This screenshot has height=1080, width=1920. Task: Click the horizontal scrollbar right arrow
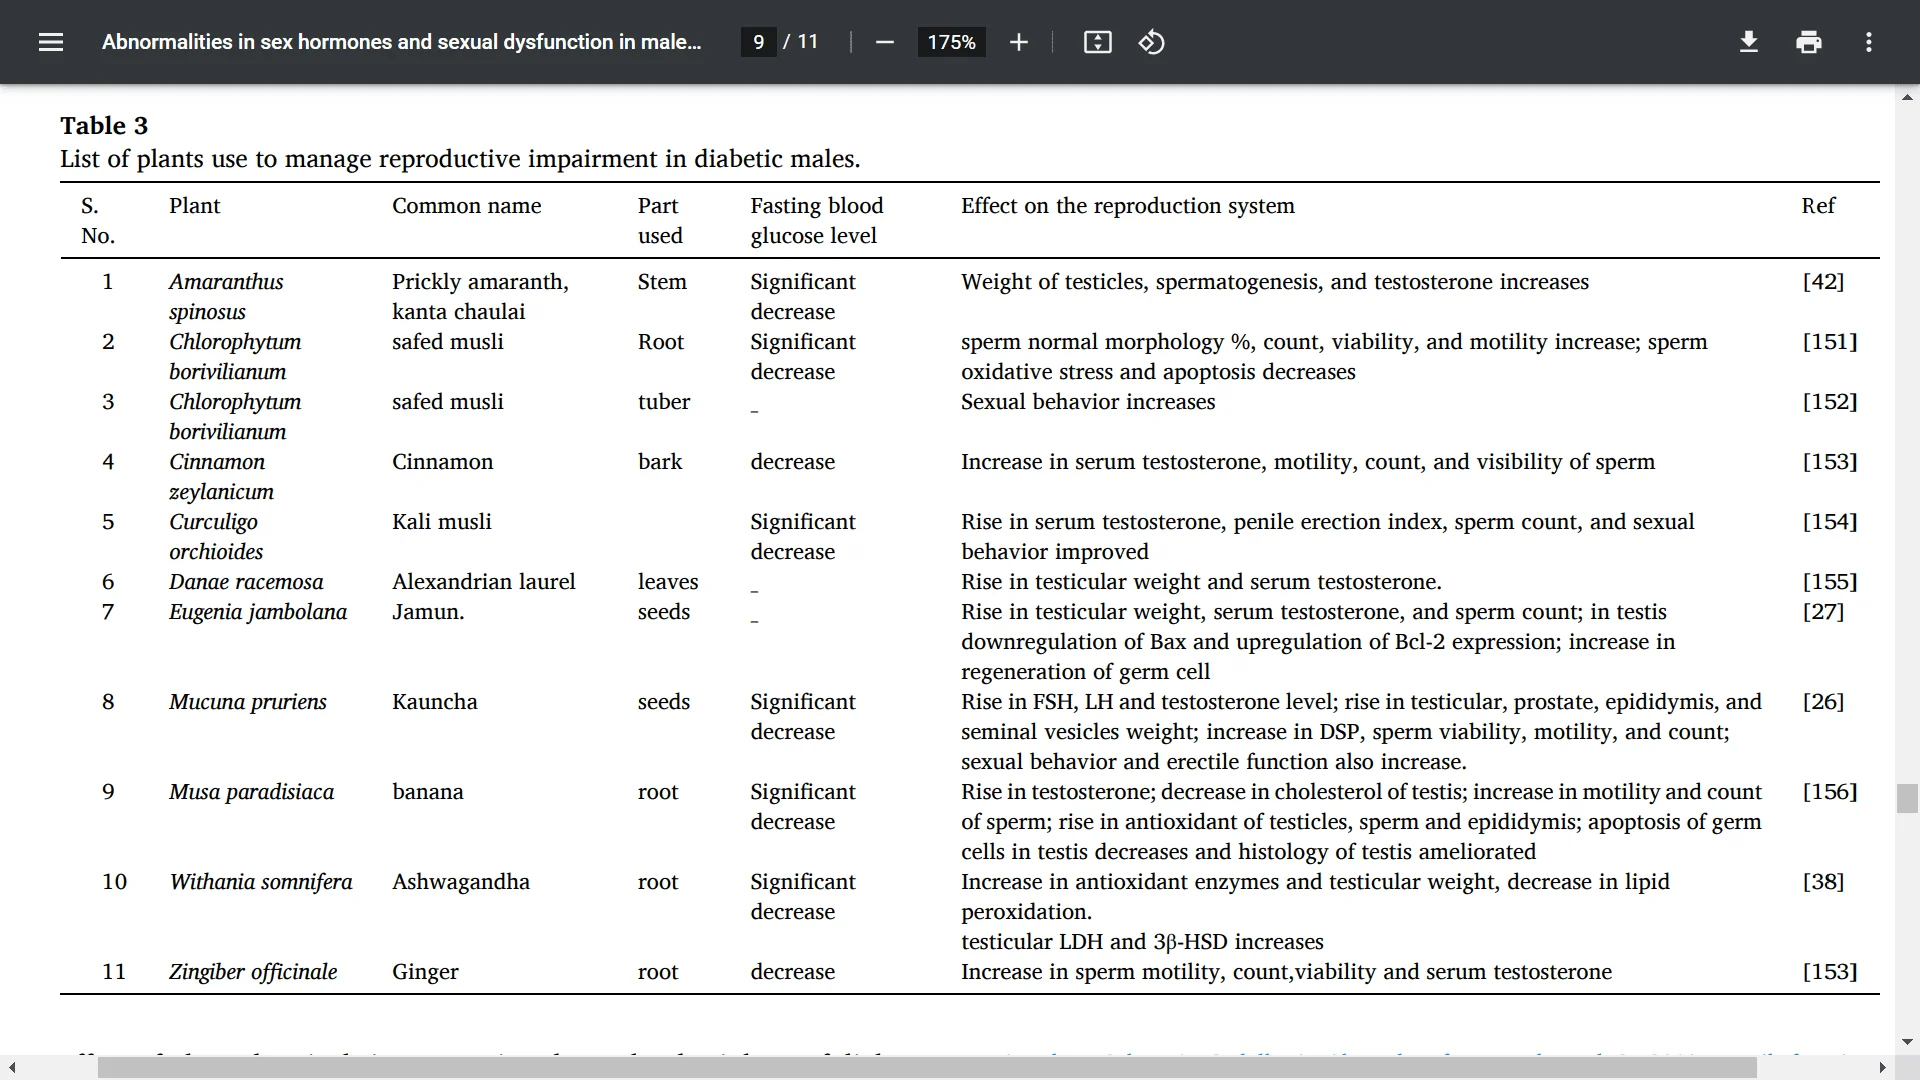(1883, 1068)
